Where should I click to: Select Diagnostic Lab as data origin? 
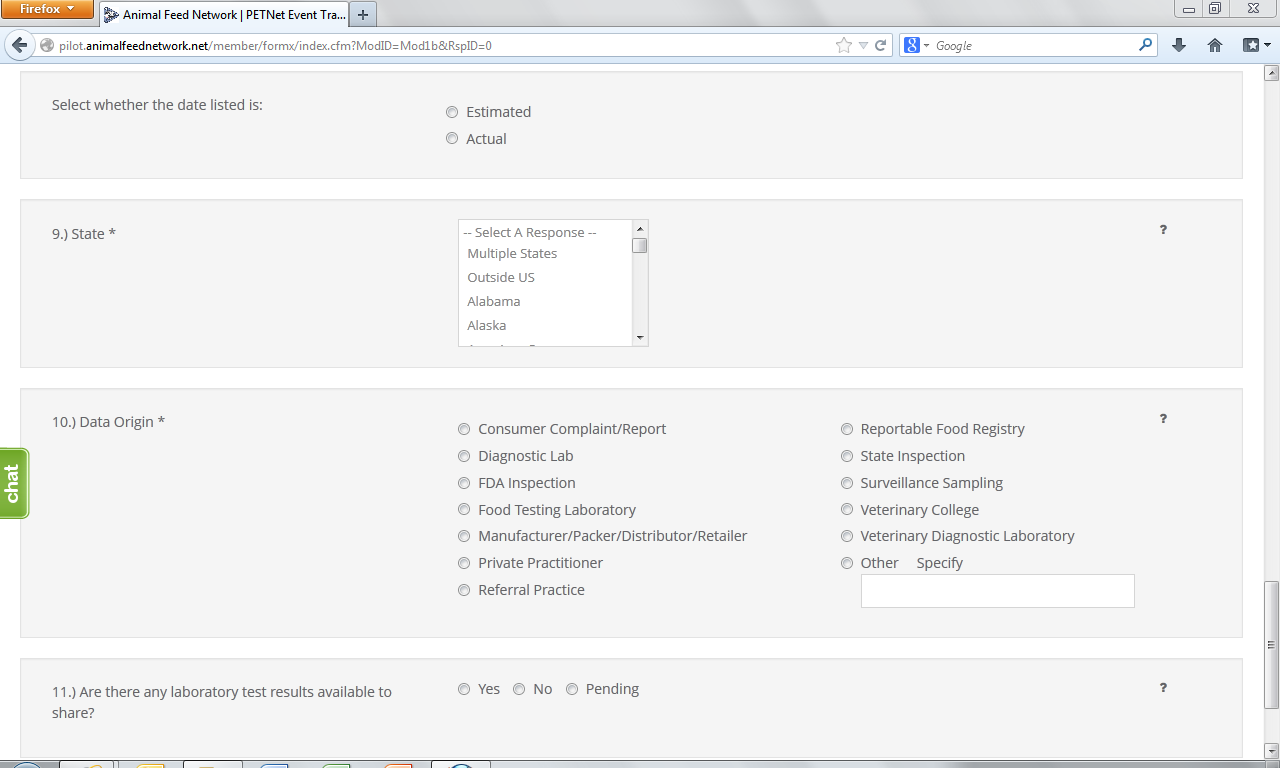(x=464, y=456)
